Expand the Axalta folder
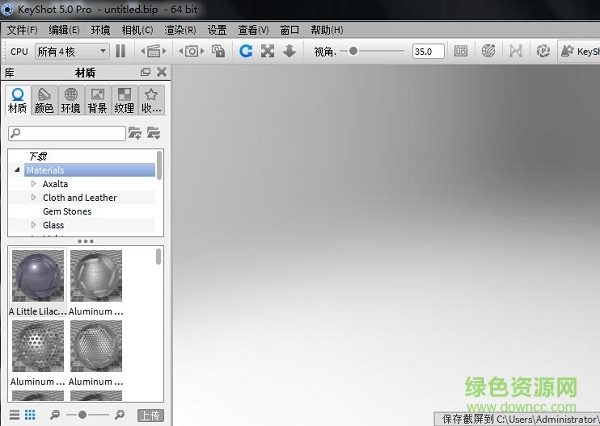 click(33, 184)
